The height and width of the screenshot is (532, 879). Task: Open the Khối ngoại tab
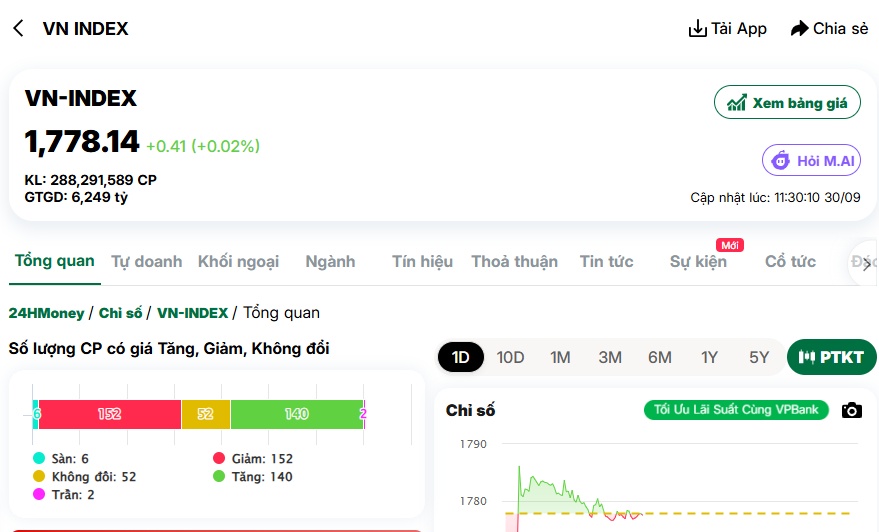238,262
